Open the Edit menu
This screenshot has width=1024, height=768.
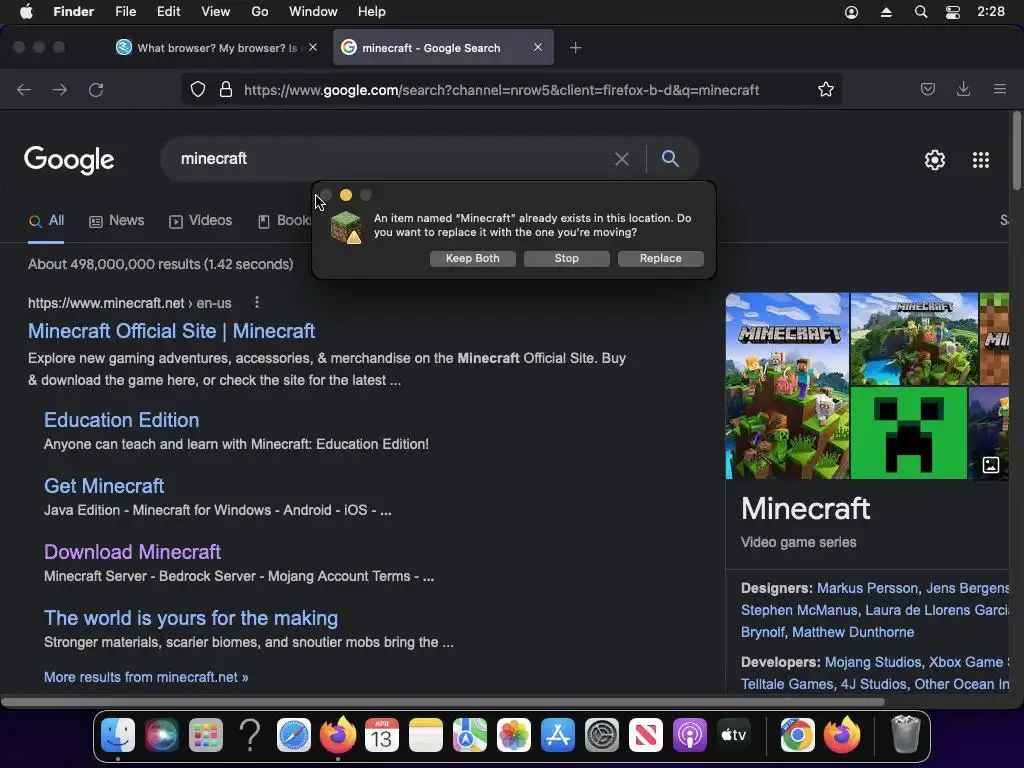168,12
